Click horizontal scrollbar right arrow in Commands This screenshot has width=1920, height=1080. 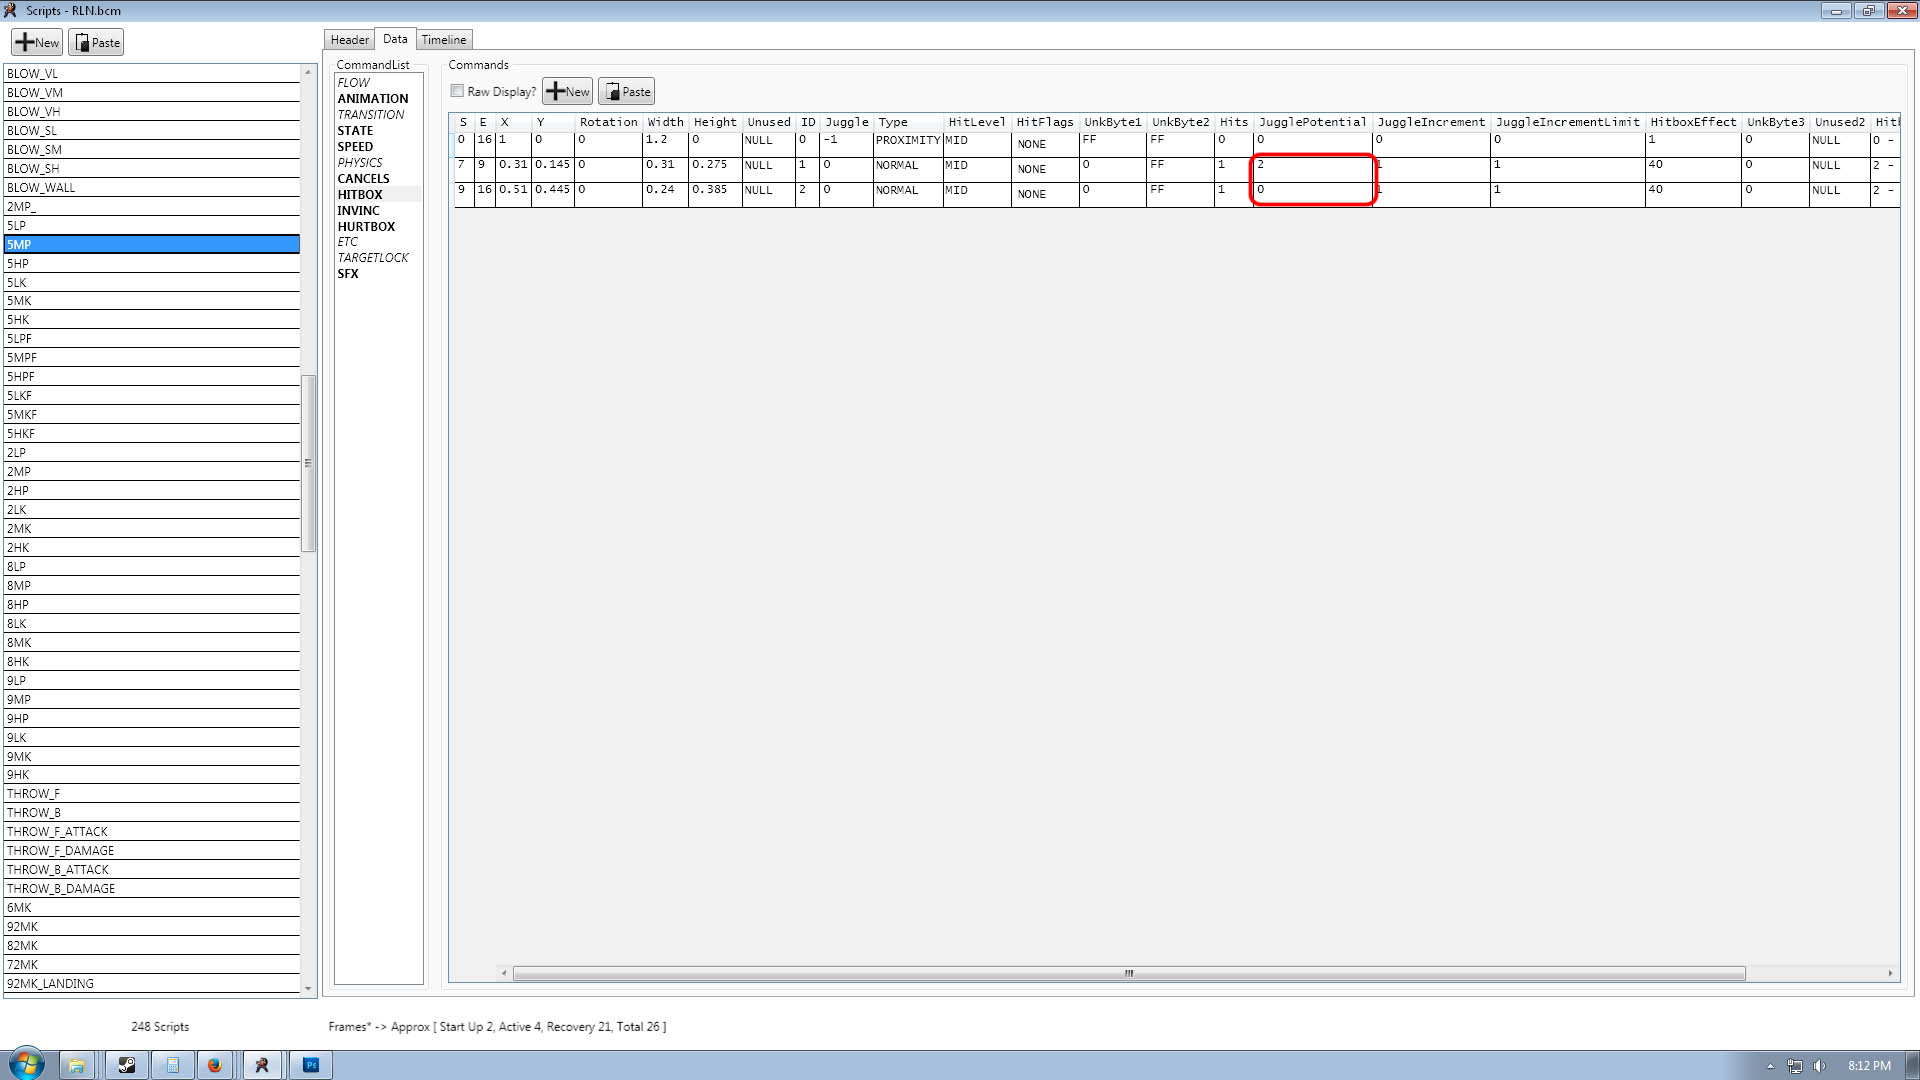[1890, 973]
